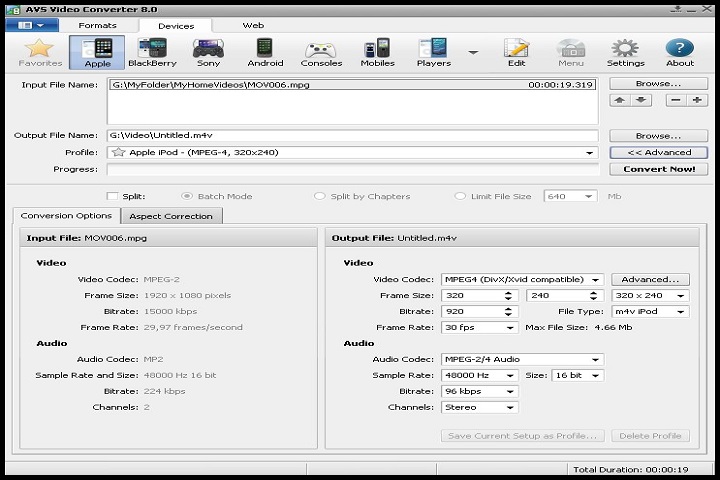Click the Menu disc icon
This screenshot has width=720, height=480.
point(571,53)
